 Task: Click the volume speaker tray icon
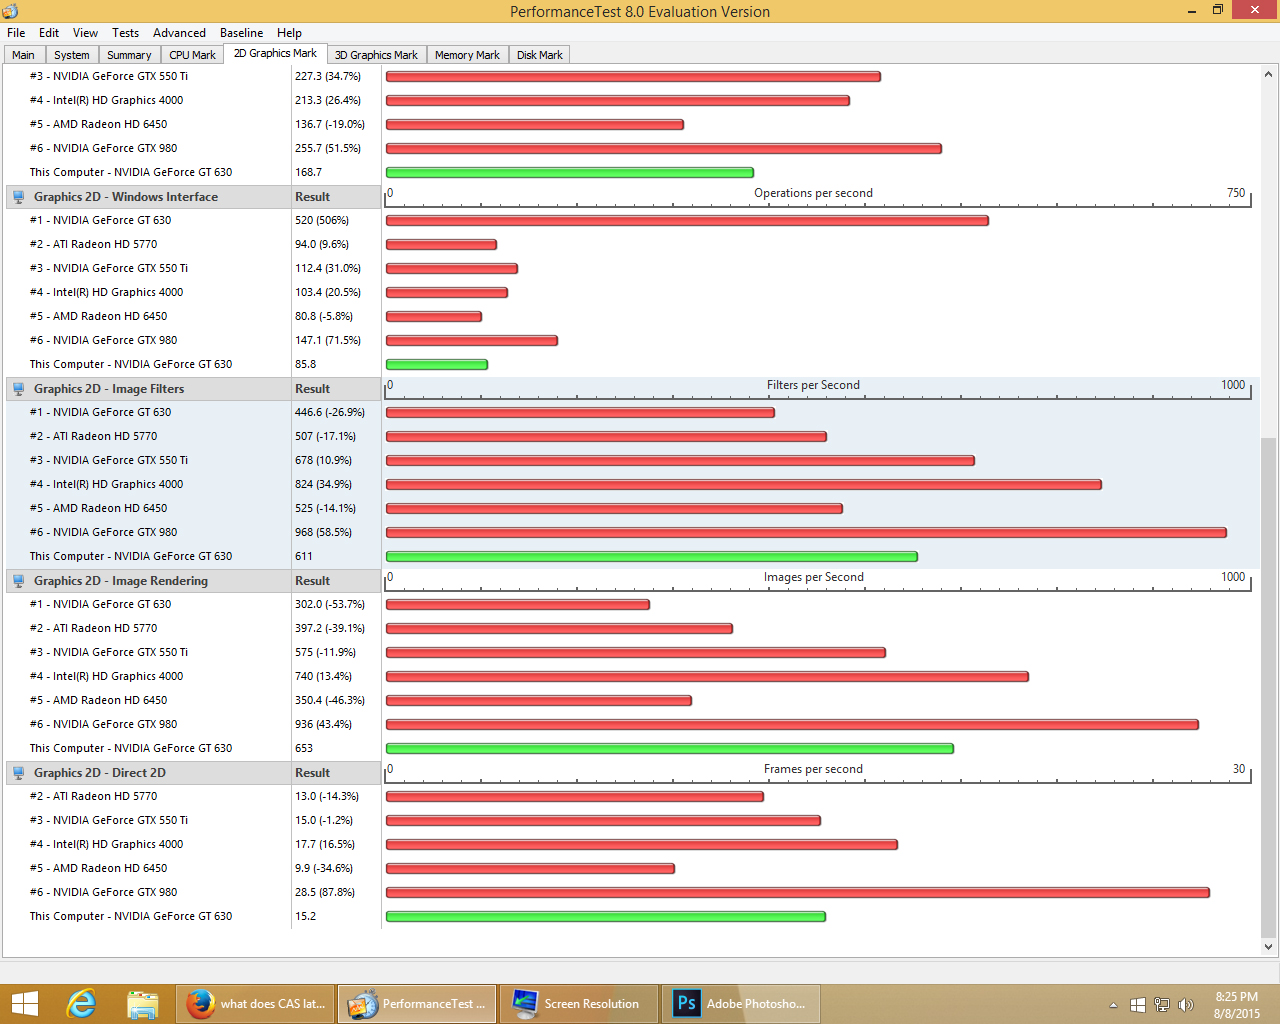1186,1005
